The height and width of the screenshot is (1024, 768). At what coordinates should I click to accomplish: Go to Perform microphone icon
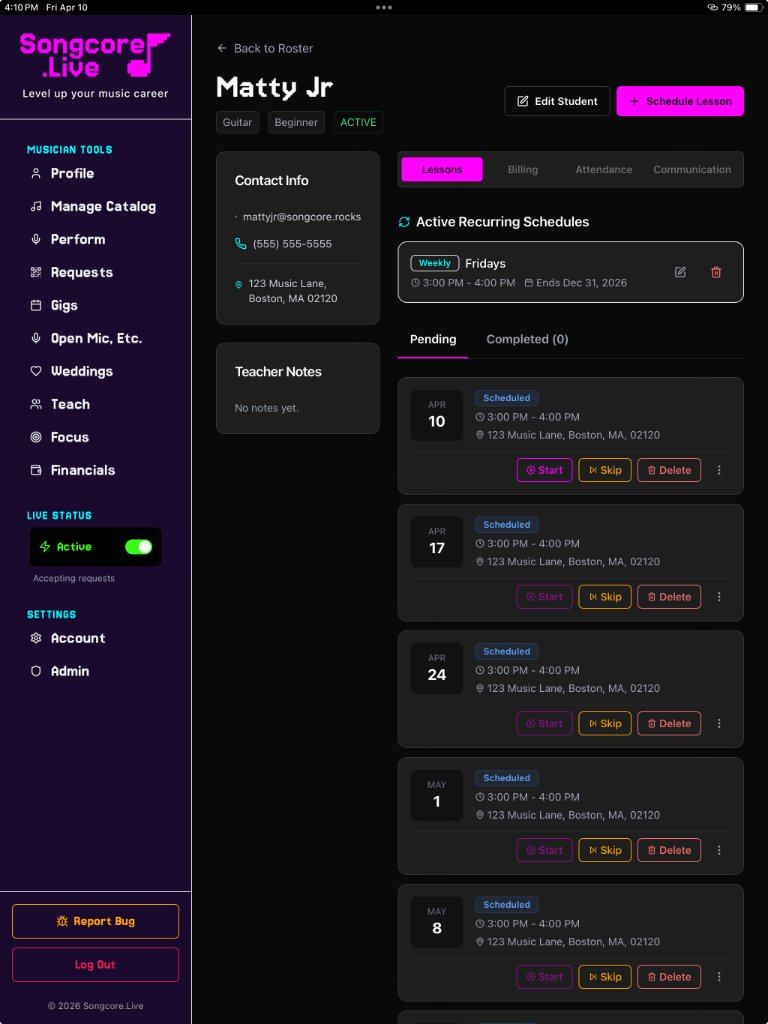tap(36, 239)
